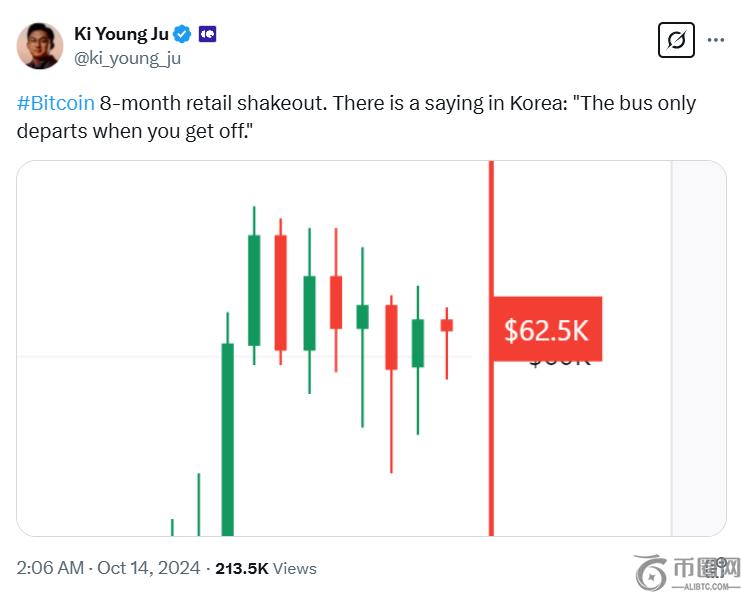Open Ki Young Ju's profile avatar
This screenshot has height=592, width=741.
tap(40, 45)
